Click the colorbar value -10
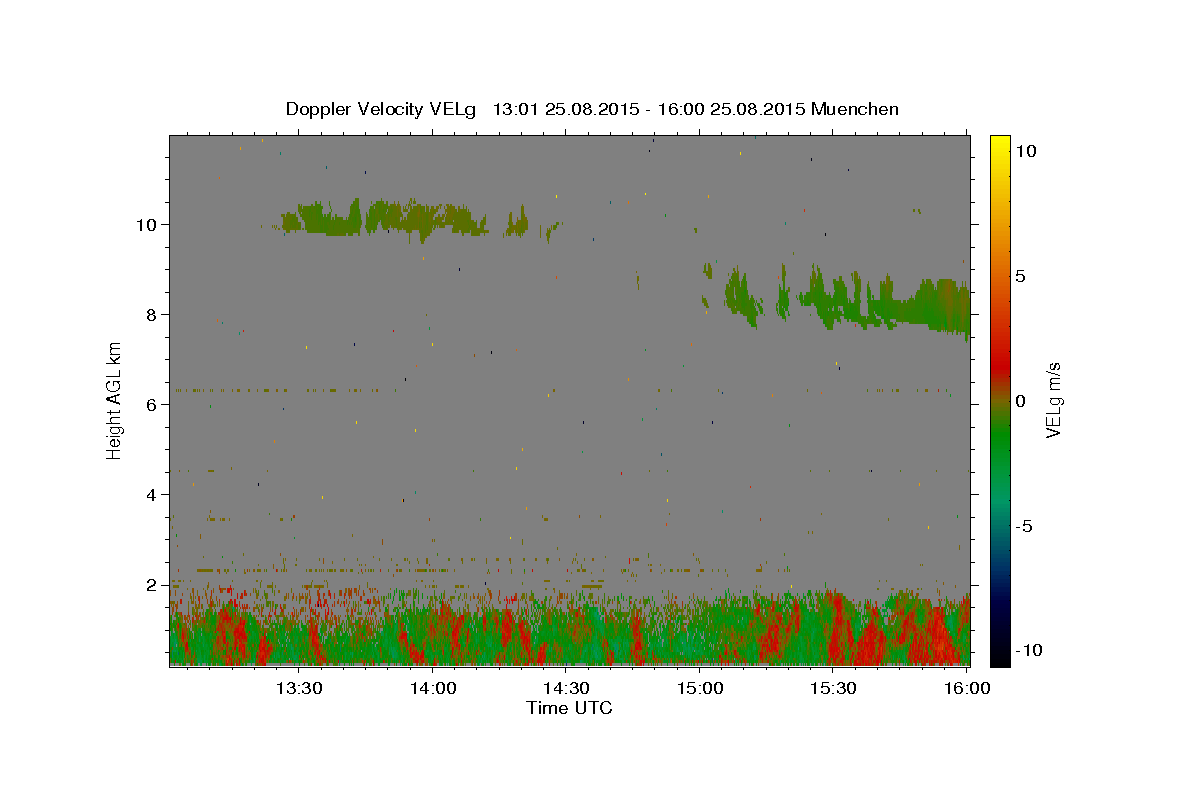The height and width of the screenshot is (800, 1200). tap(1028, 650)
